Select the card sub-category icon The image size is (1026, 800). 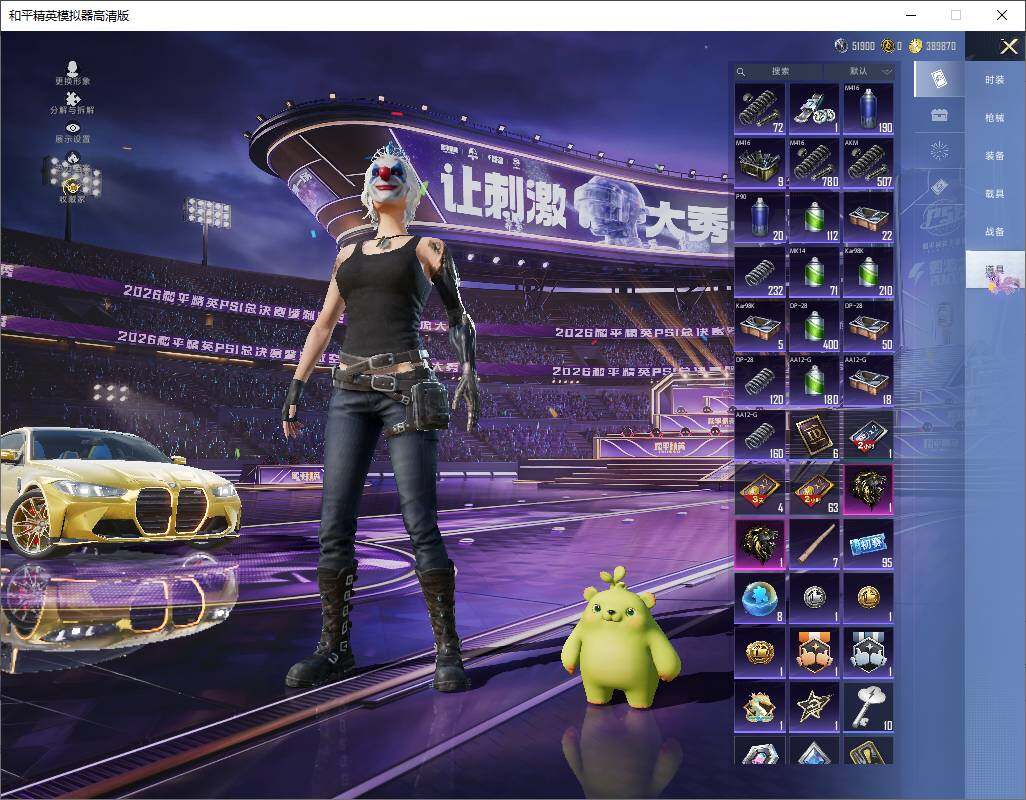pos(939,79)
